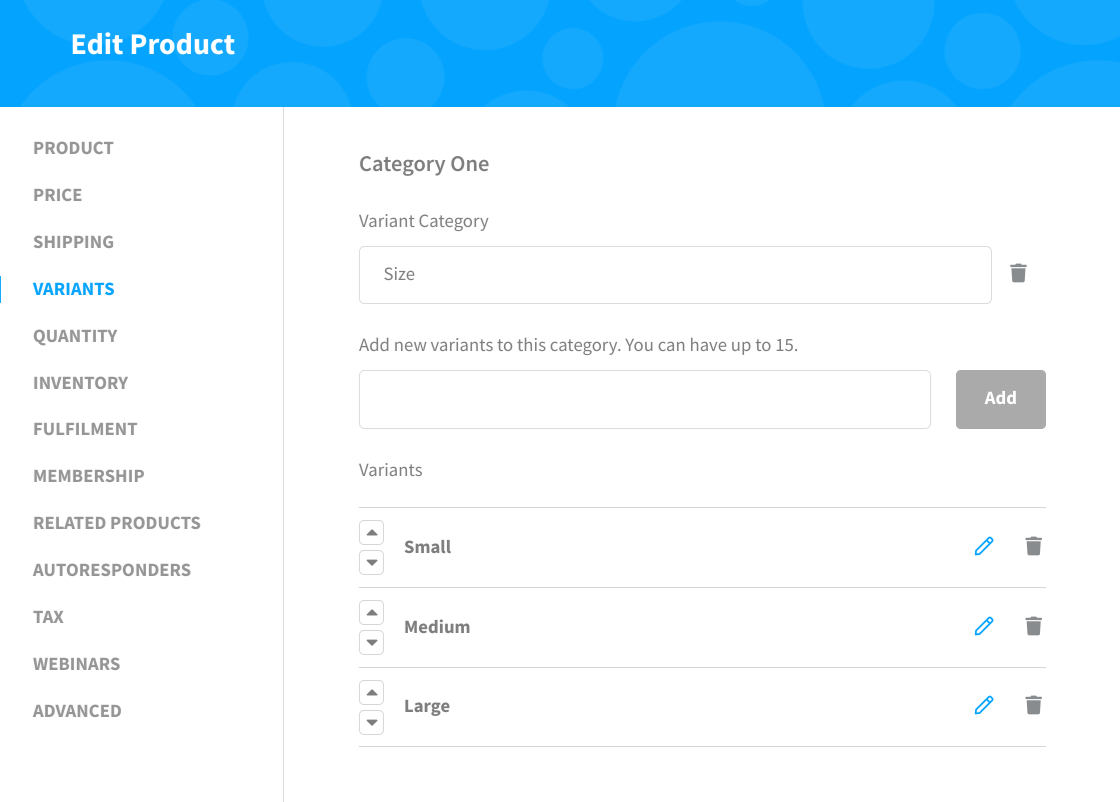The image size is (1120, 802).
Task: Edit the Large variant with pencil icon
Action: [x=984, y=706]
